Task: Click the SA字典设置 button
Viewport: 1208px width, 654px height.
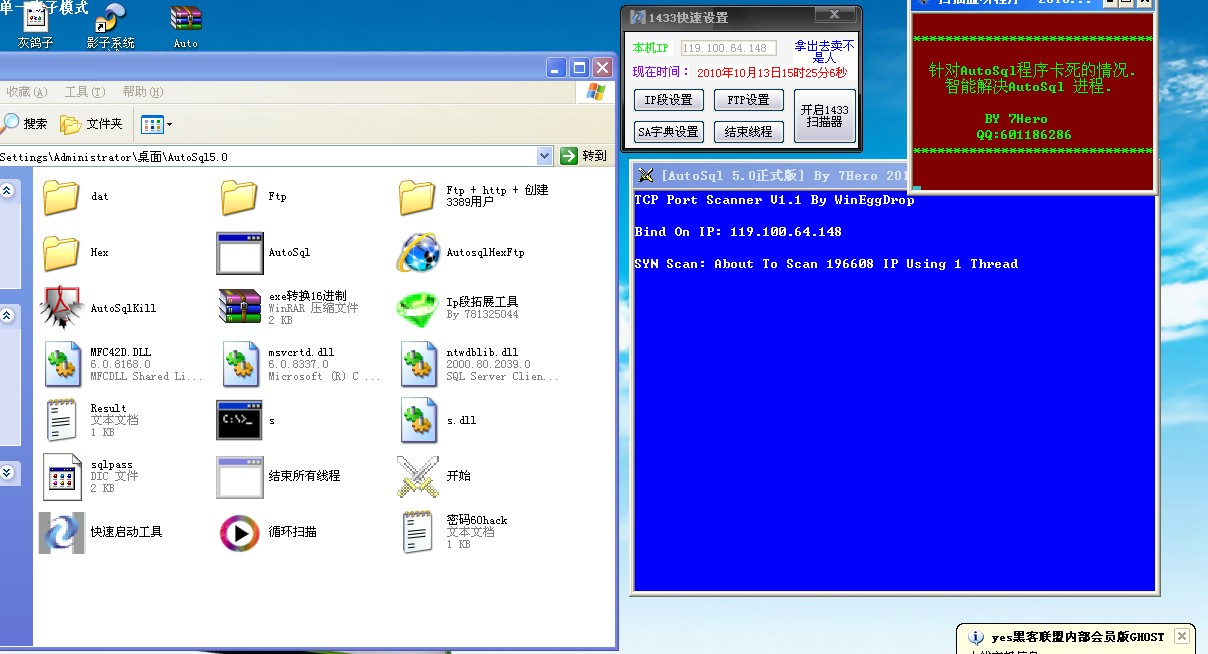Action: coord(668,132)
